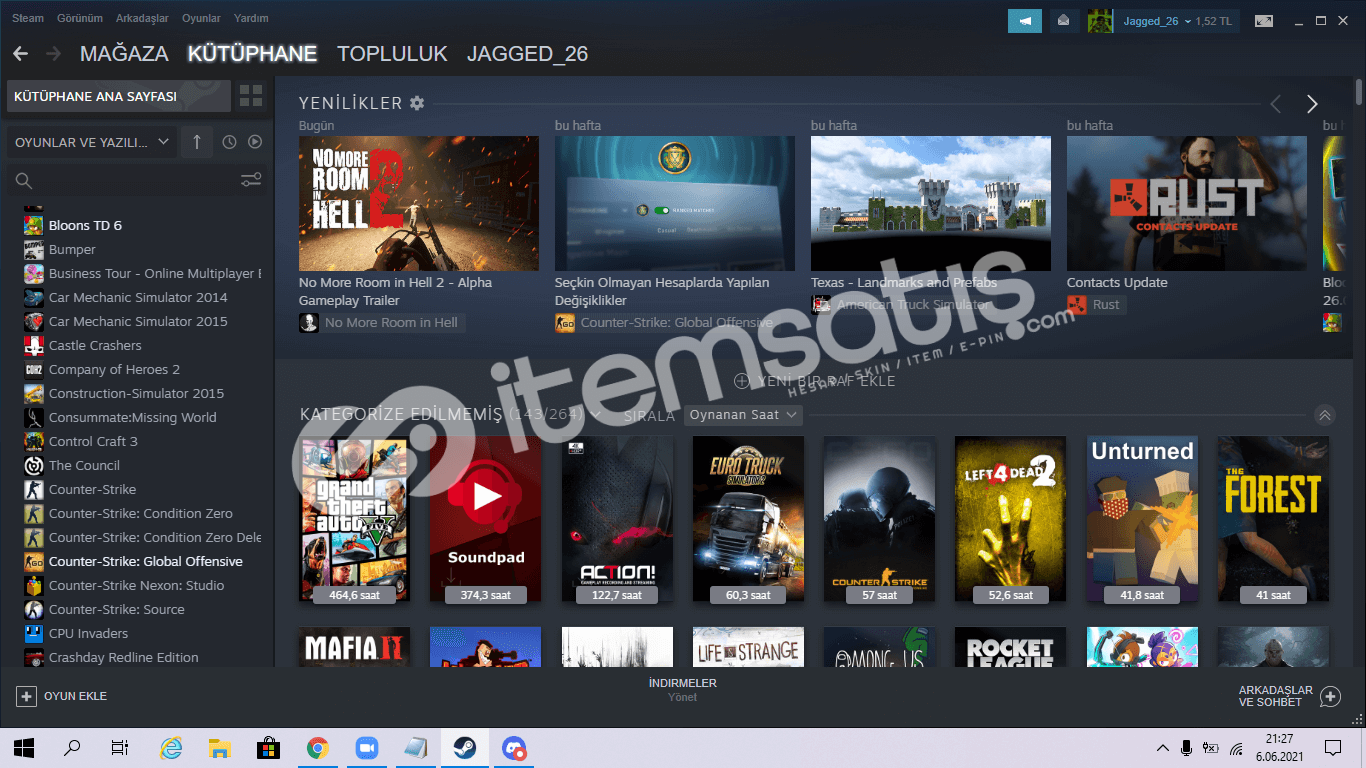Open the Steam menu

click(28, 18)
